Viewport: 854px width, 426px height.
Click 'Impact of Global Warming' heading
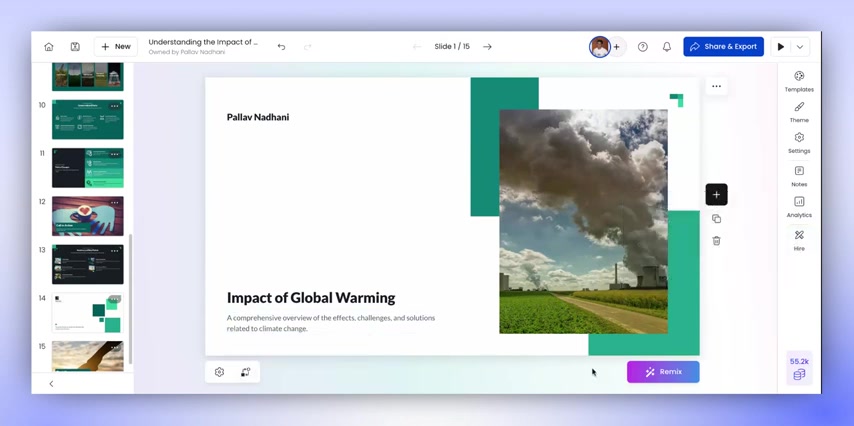click(311, 298)
